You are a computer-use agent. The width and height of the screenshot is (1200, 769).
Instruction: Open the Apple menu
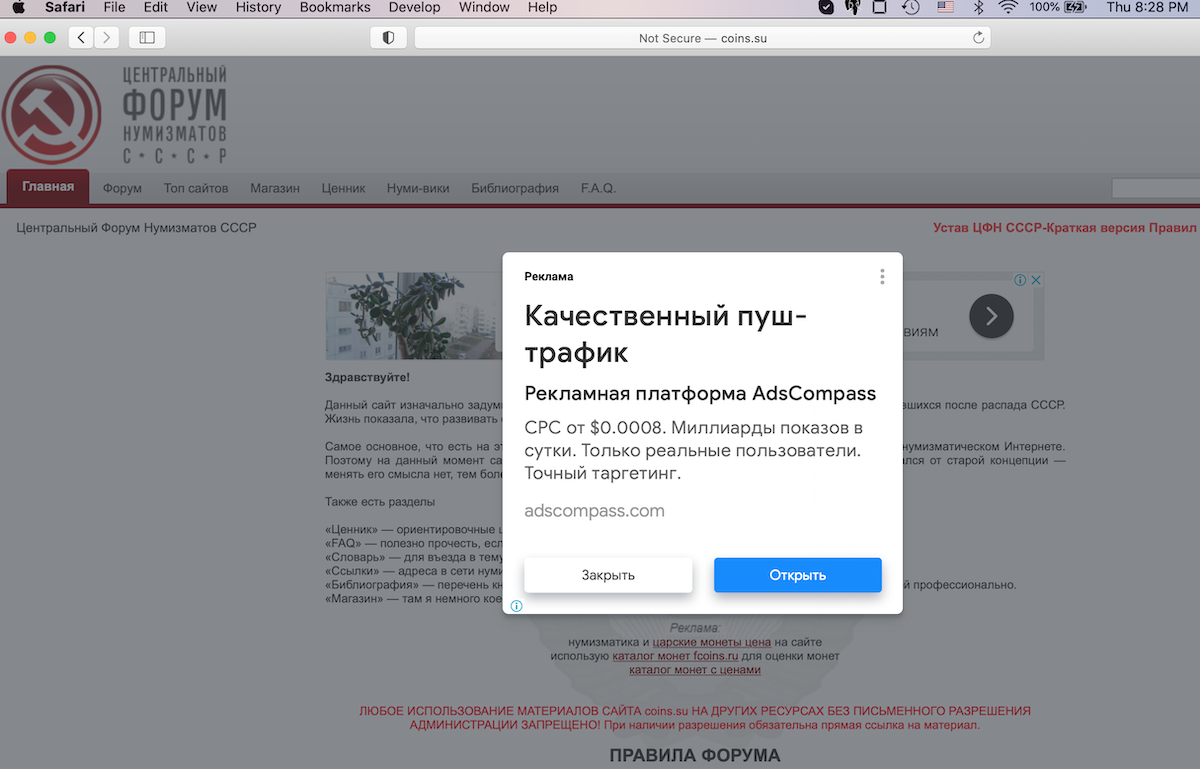[18, 8]
